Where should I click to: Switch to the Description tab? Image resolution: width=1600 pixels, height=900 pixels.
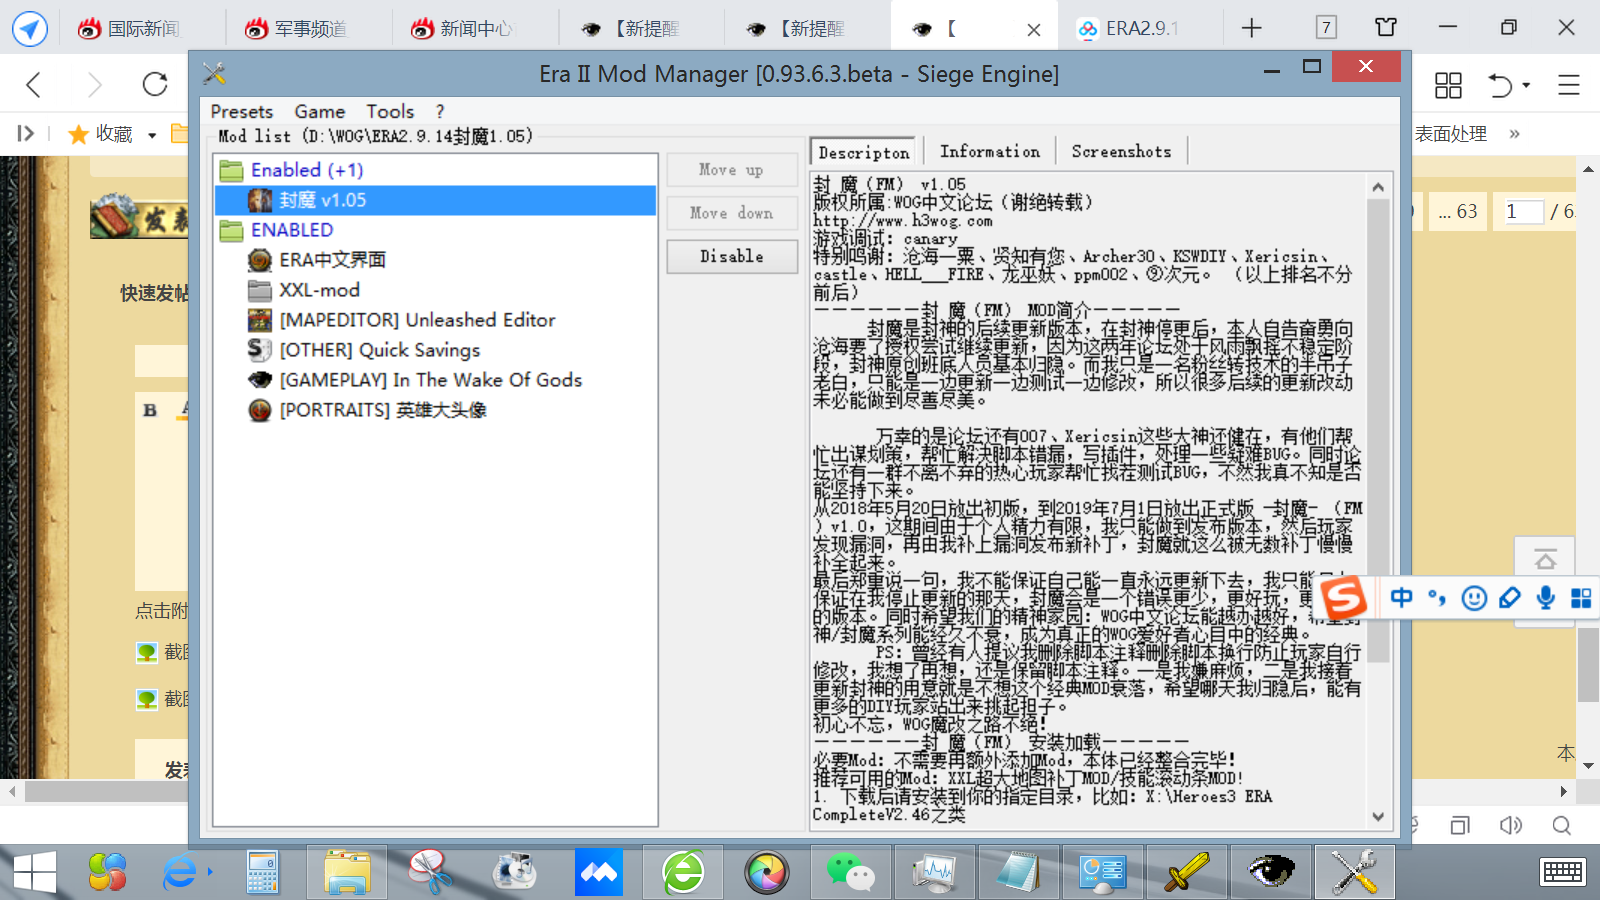point(864,152)
